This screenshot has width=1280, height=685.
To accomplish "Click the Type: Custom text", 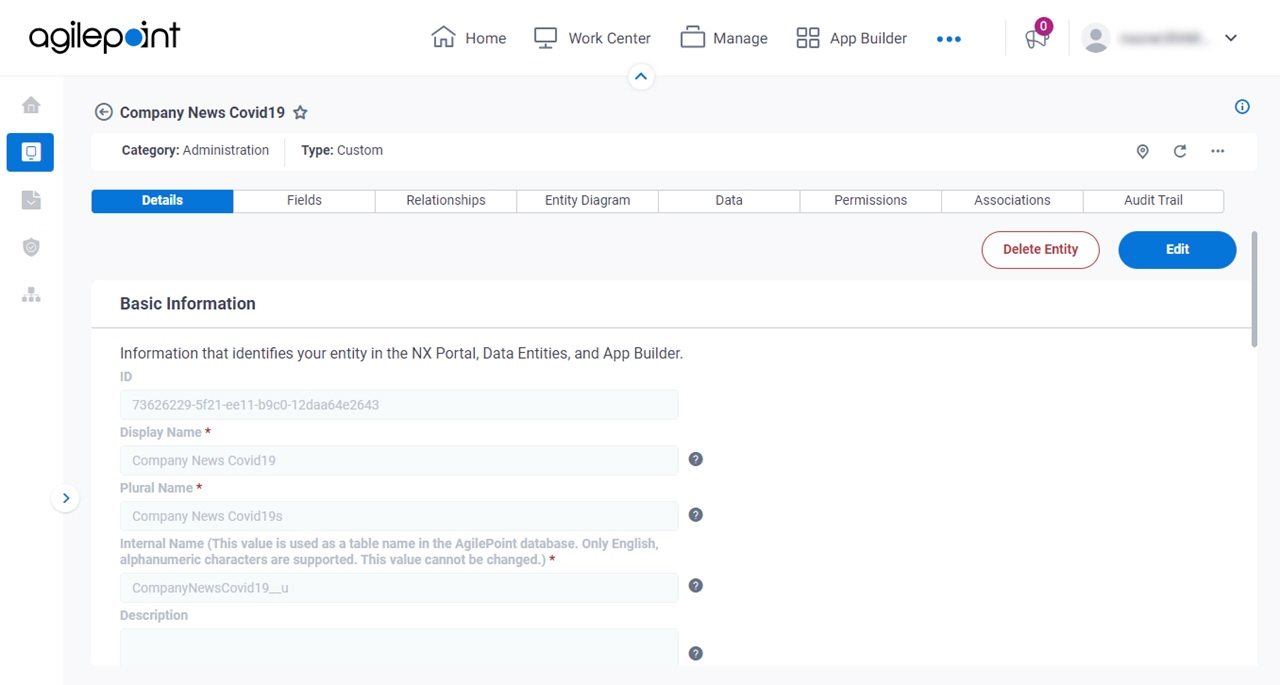I will [342, 151].
